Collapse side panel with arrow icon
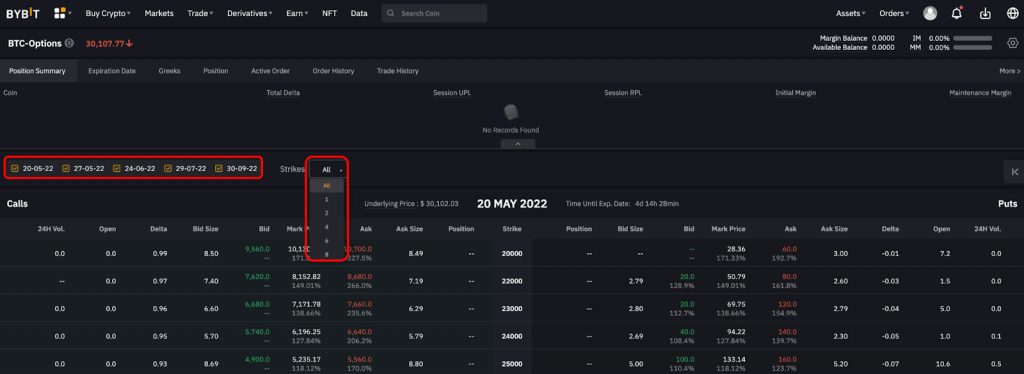The image size is (1024, 374). [1014, 172]
